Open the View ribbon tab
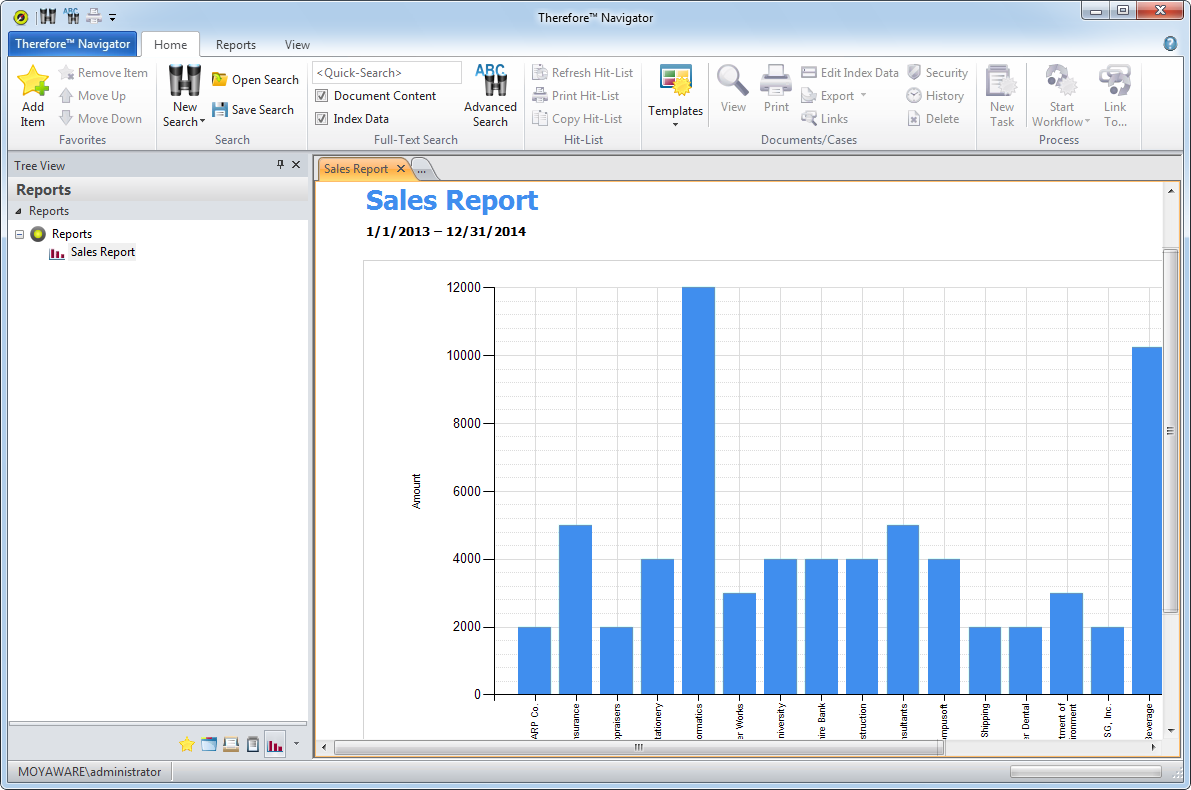The width and height of the screenshot is (1191, 790). point(297,45)
